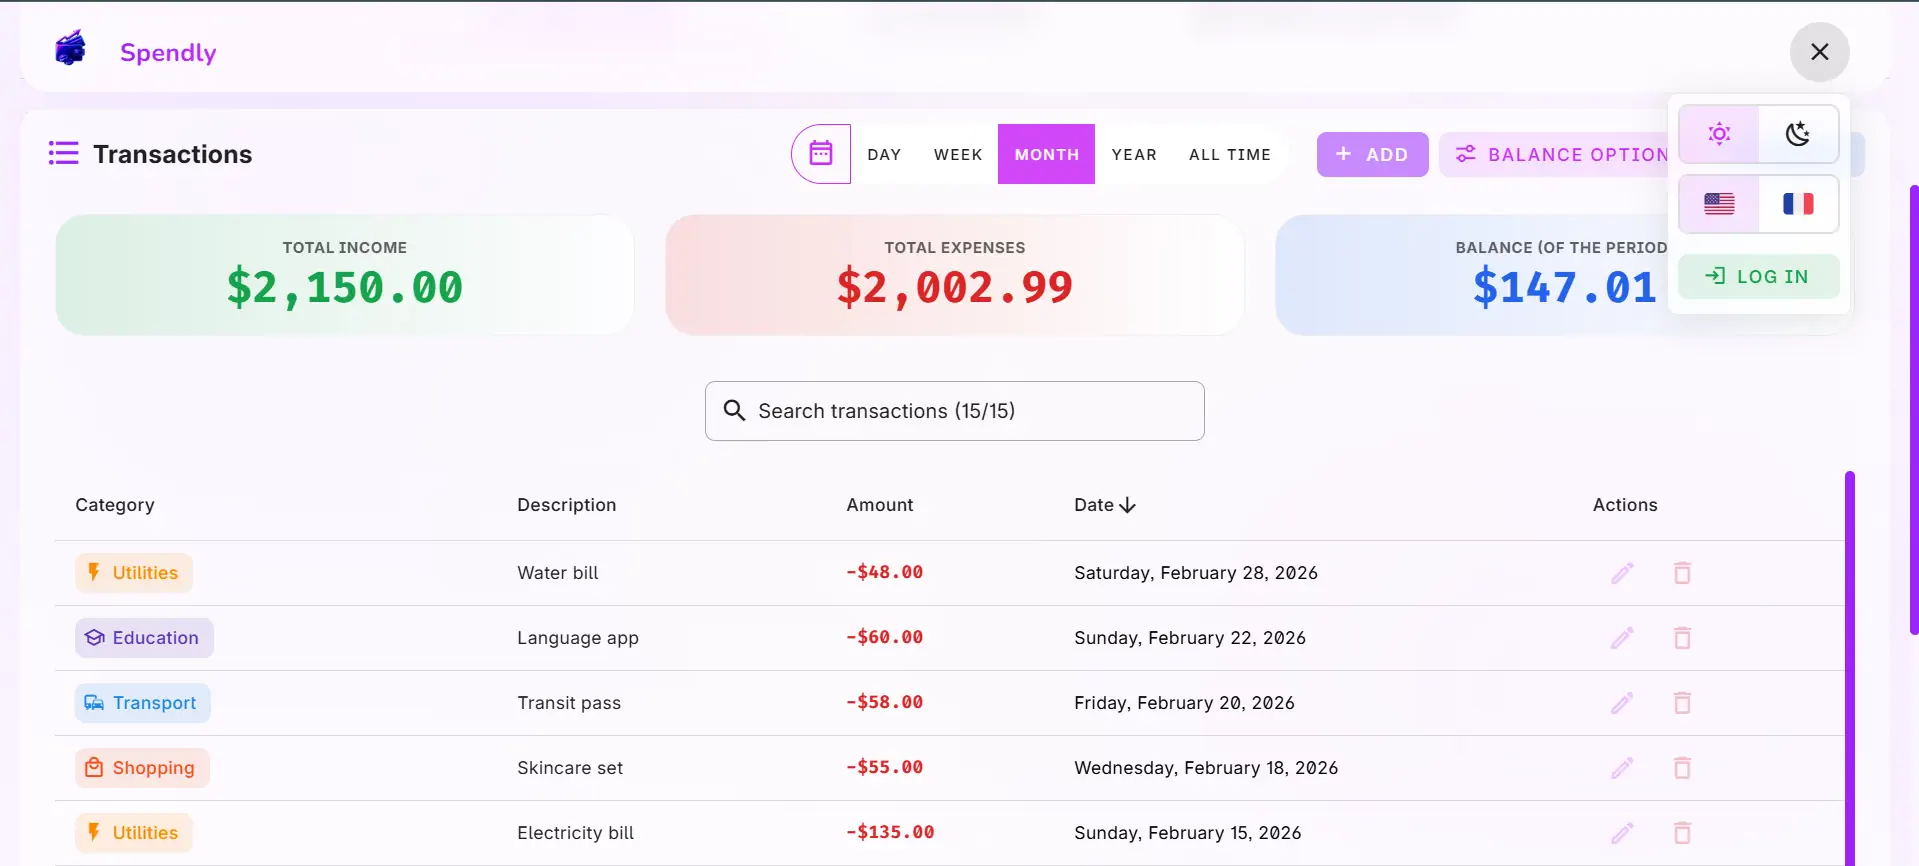Click the -$135.00 amount
The height and width of the screenshot is (866, 1919).
890,832
